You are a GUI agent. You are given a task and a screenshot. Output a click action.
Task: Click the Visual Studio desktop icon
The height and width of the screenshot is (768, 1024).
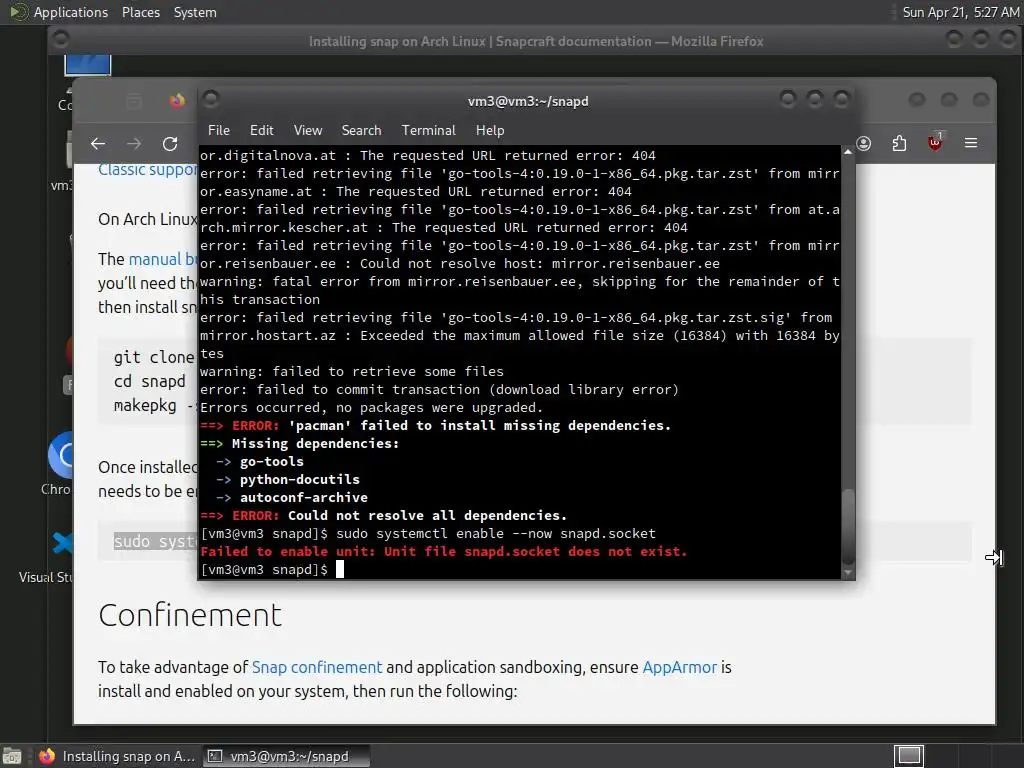pyautogui.click(x=62, y=543)
